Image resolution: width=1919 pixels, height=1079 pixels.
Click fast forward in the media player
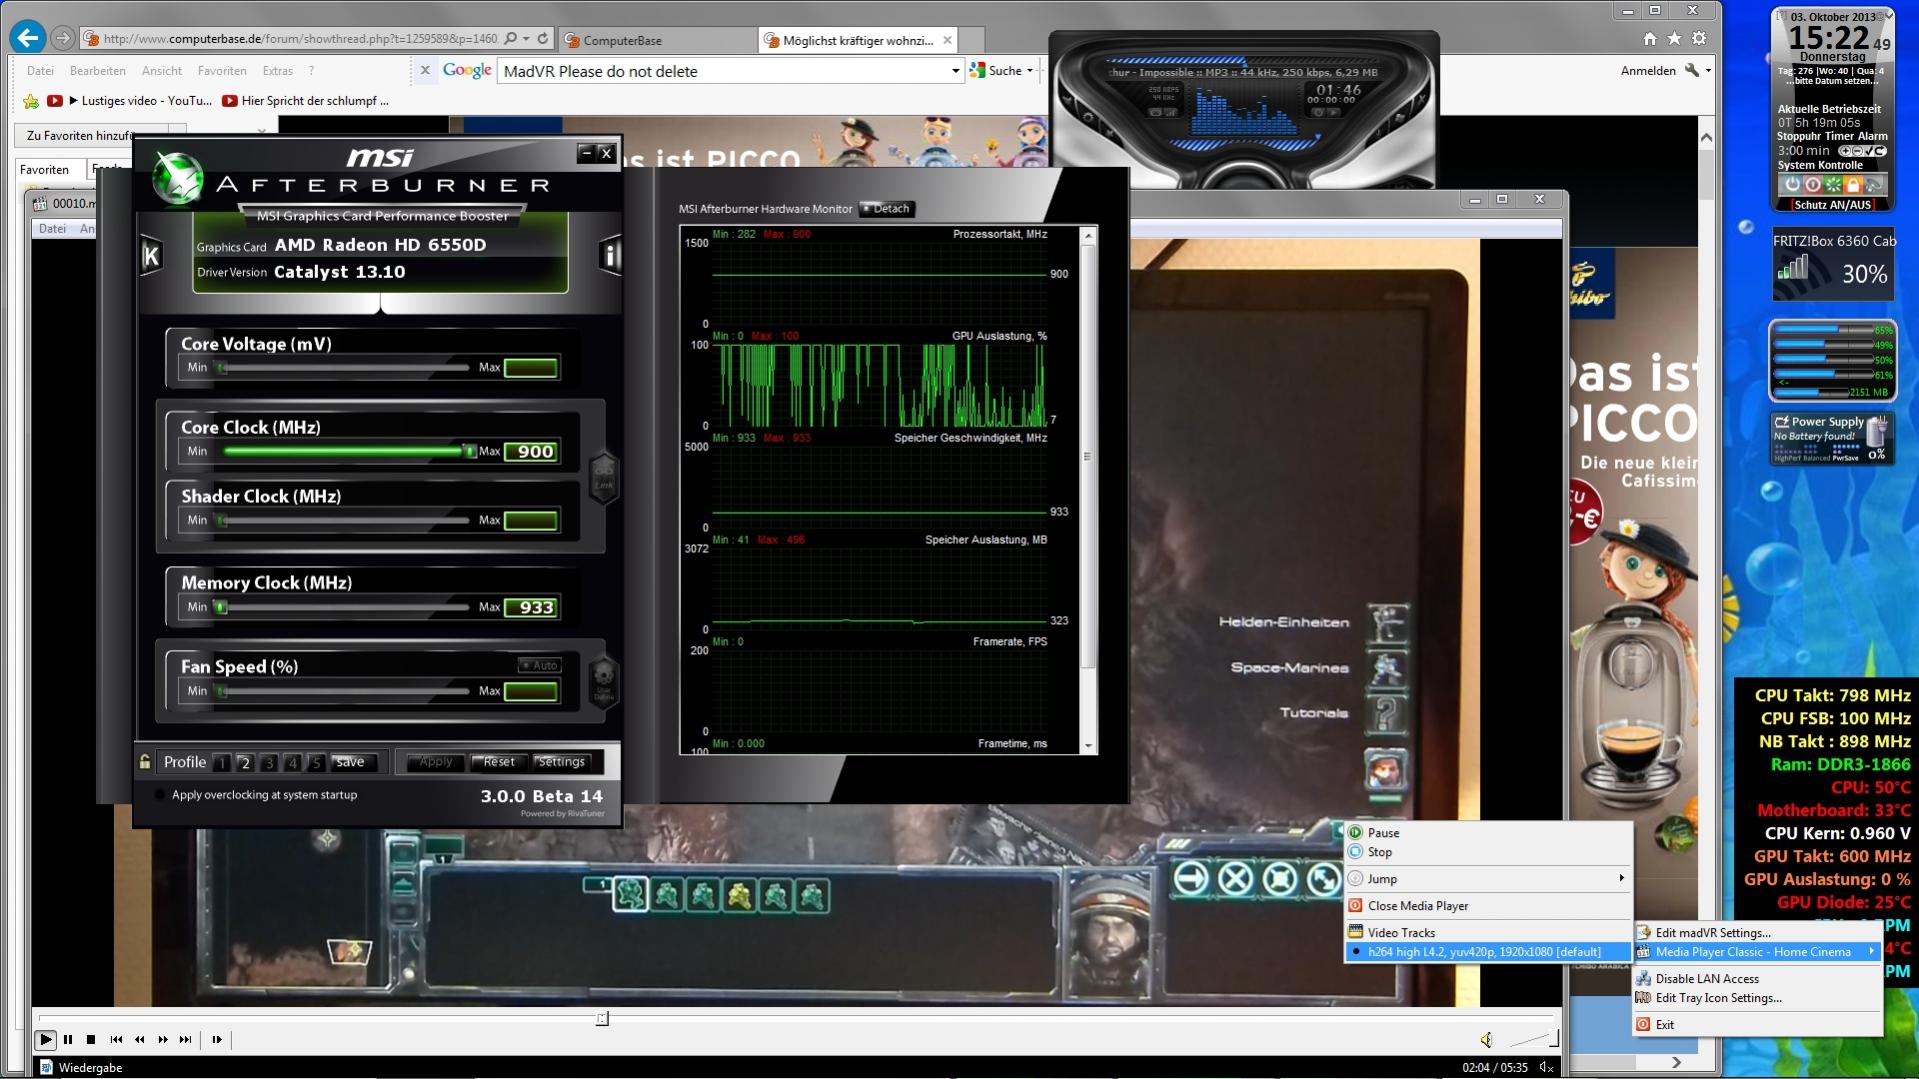coord(163,1040)
